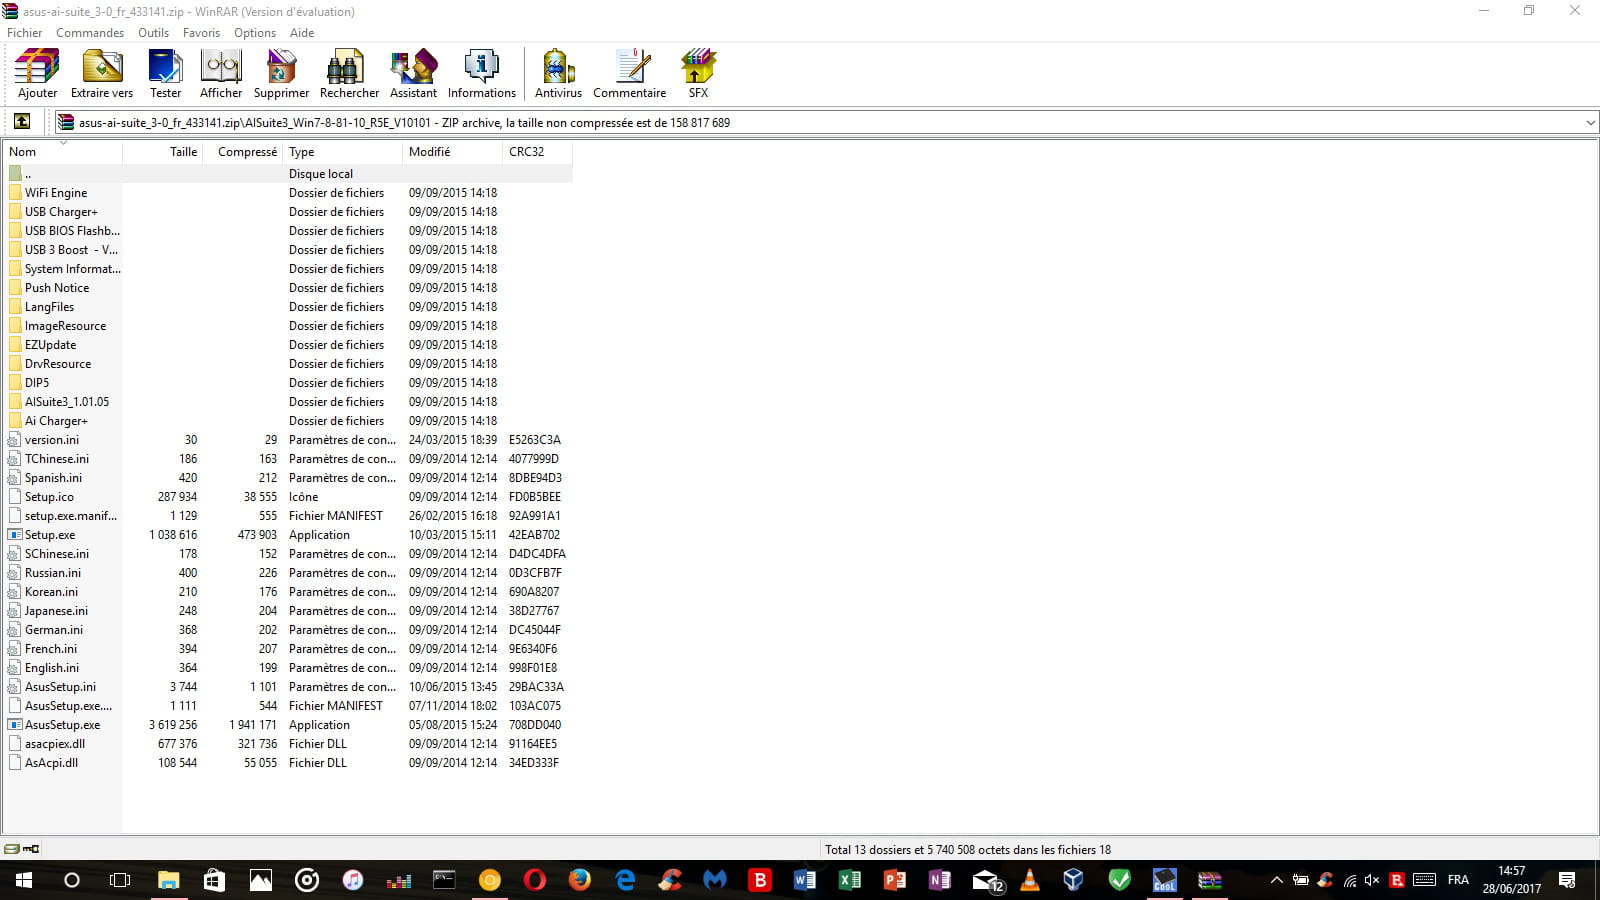Open the Afficher viewer icon
The image size is (1600, 900).
pos(221,74)
